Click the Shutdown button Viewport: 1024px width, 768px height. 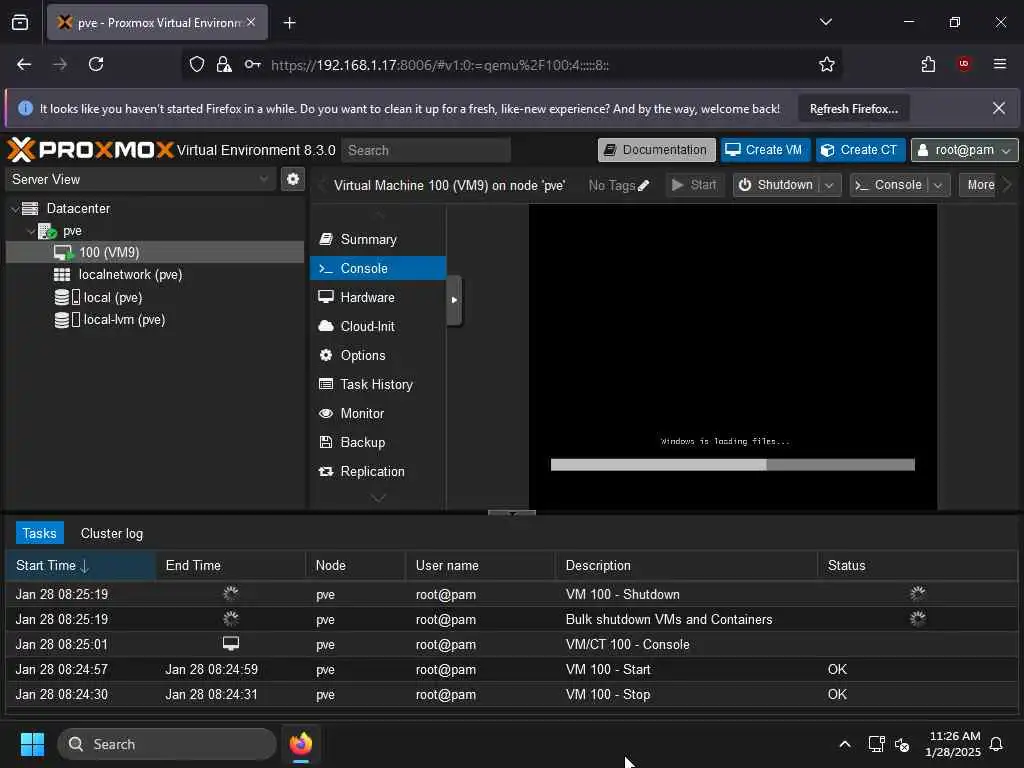[776, 185]
